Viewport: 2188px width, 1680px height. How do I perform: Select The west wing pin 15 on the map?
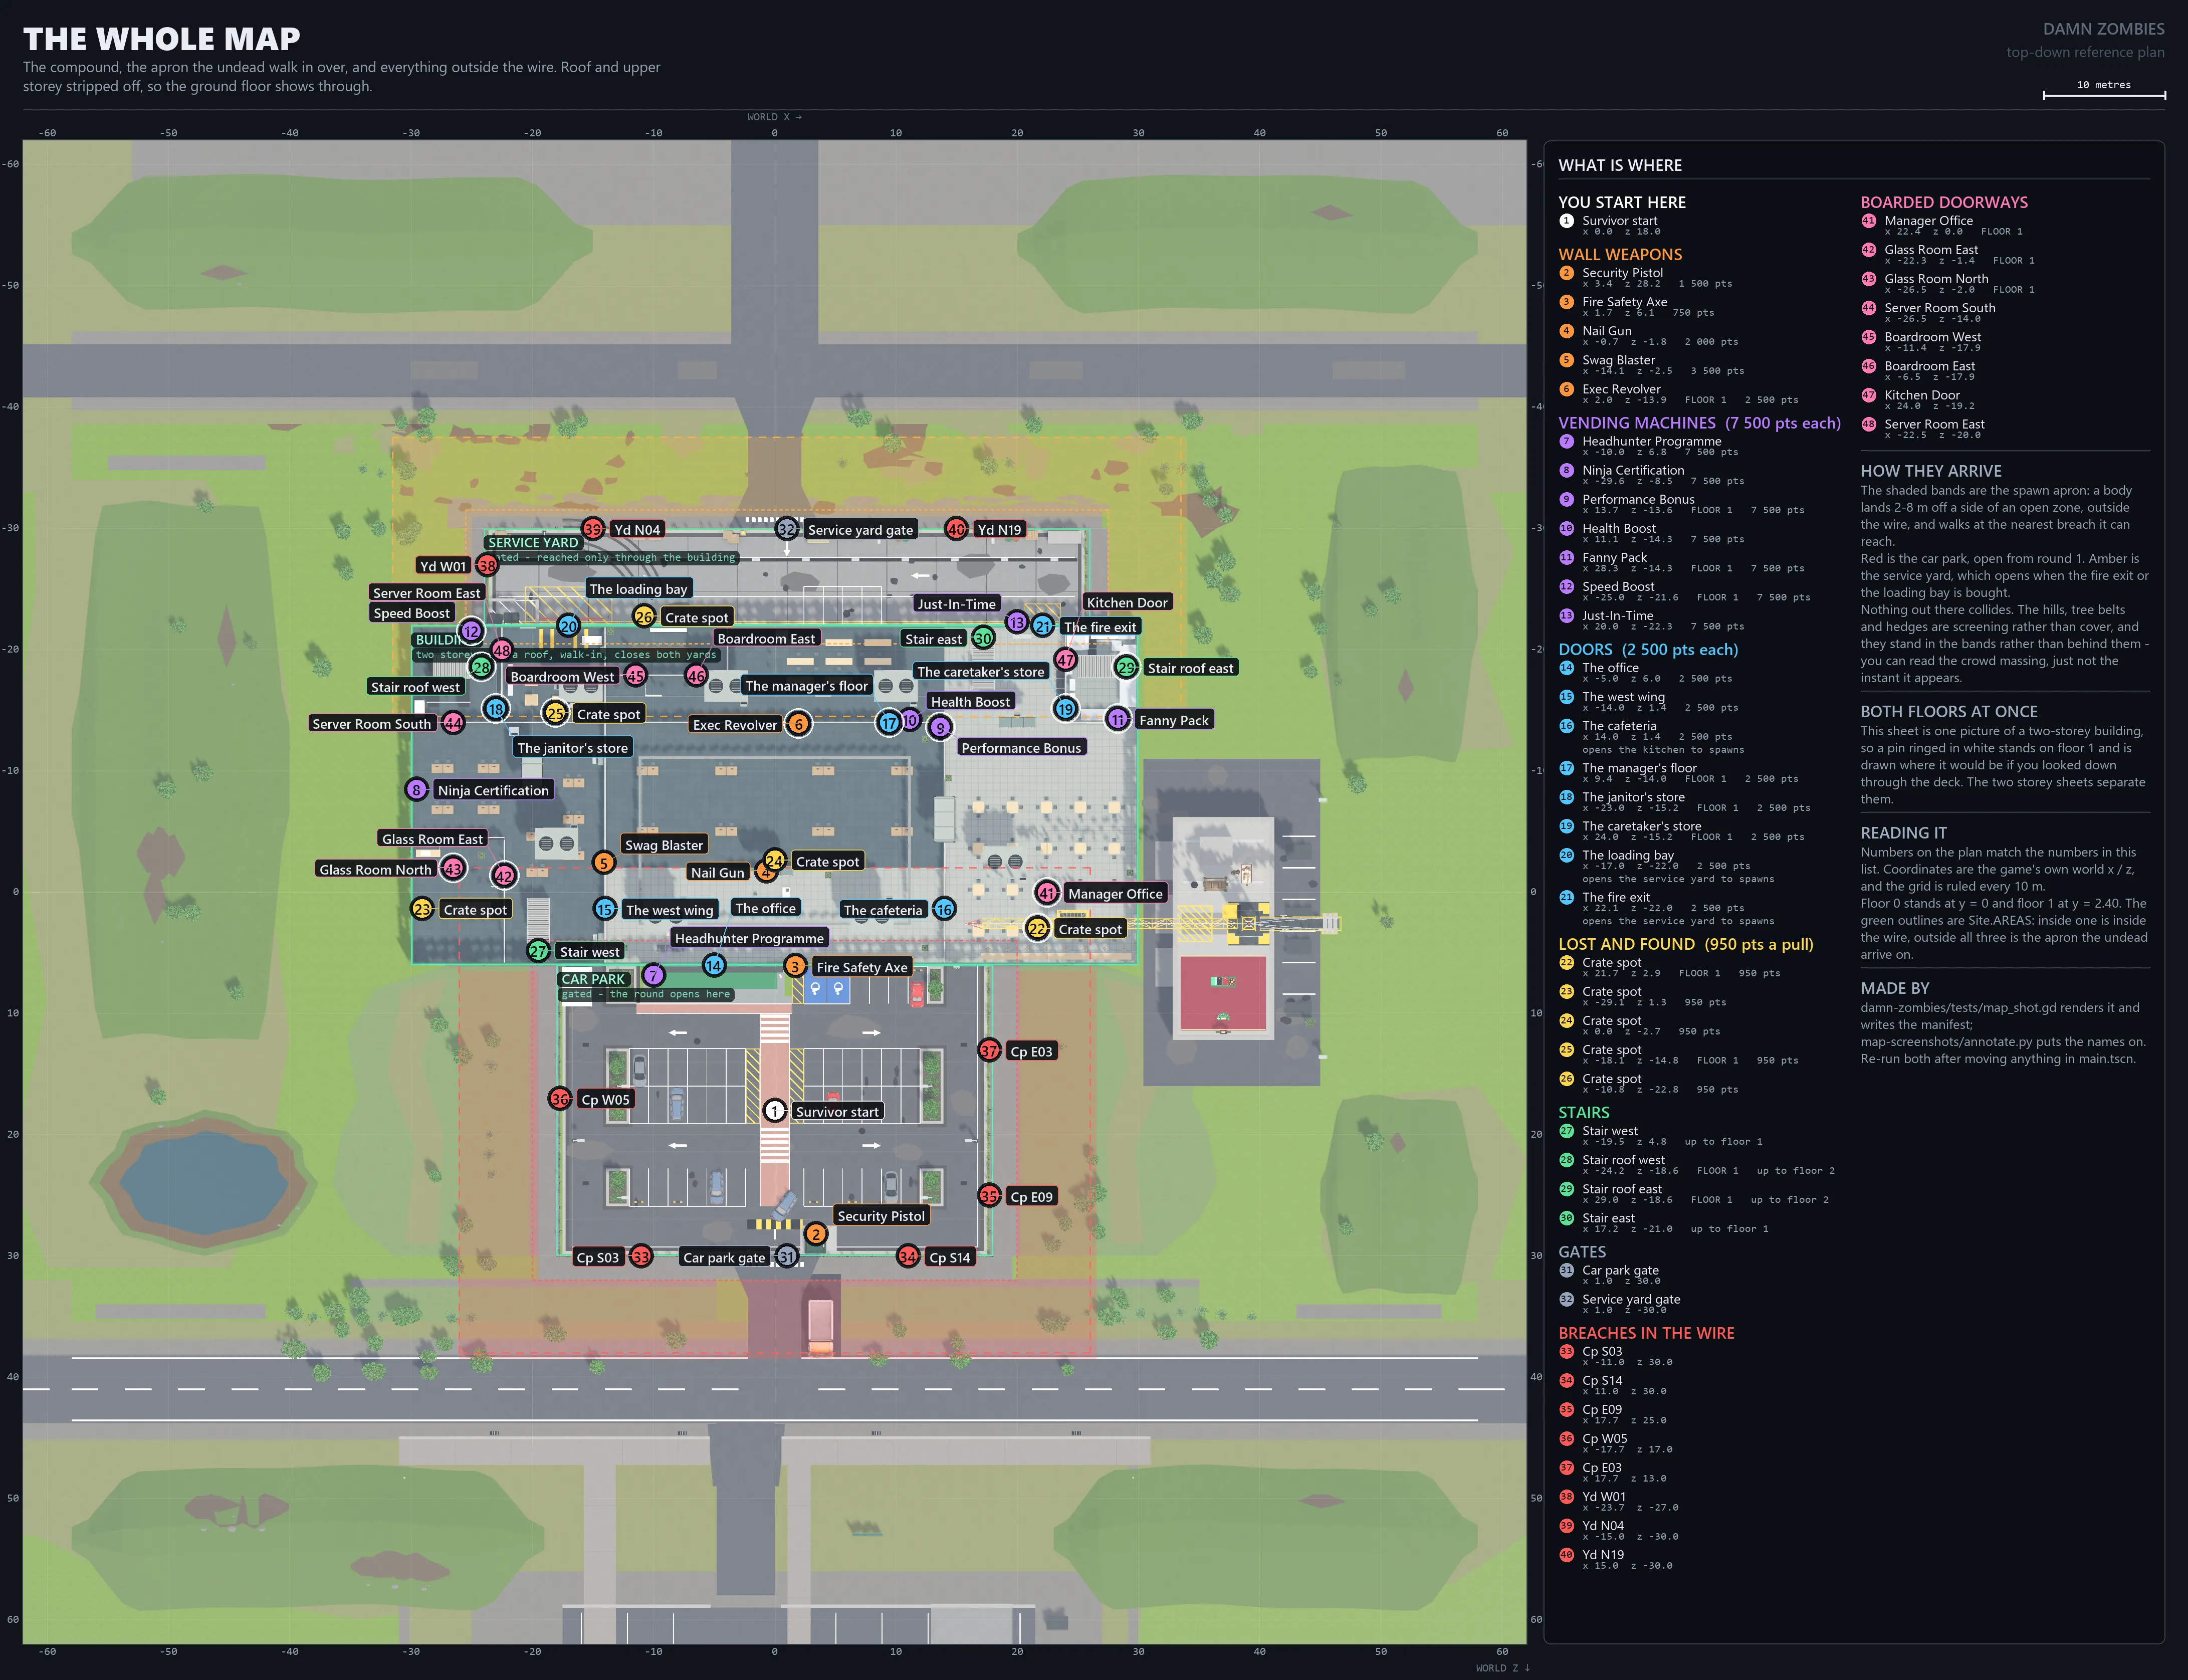click(x=605, y=909)
